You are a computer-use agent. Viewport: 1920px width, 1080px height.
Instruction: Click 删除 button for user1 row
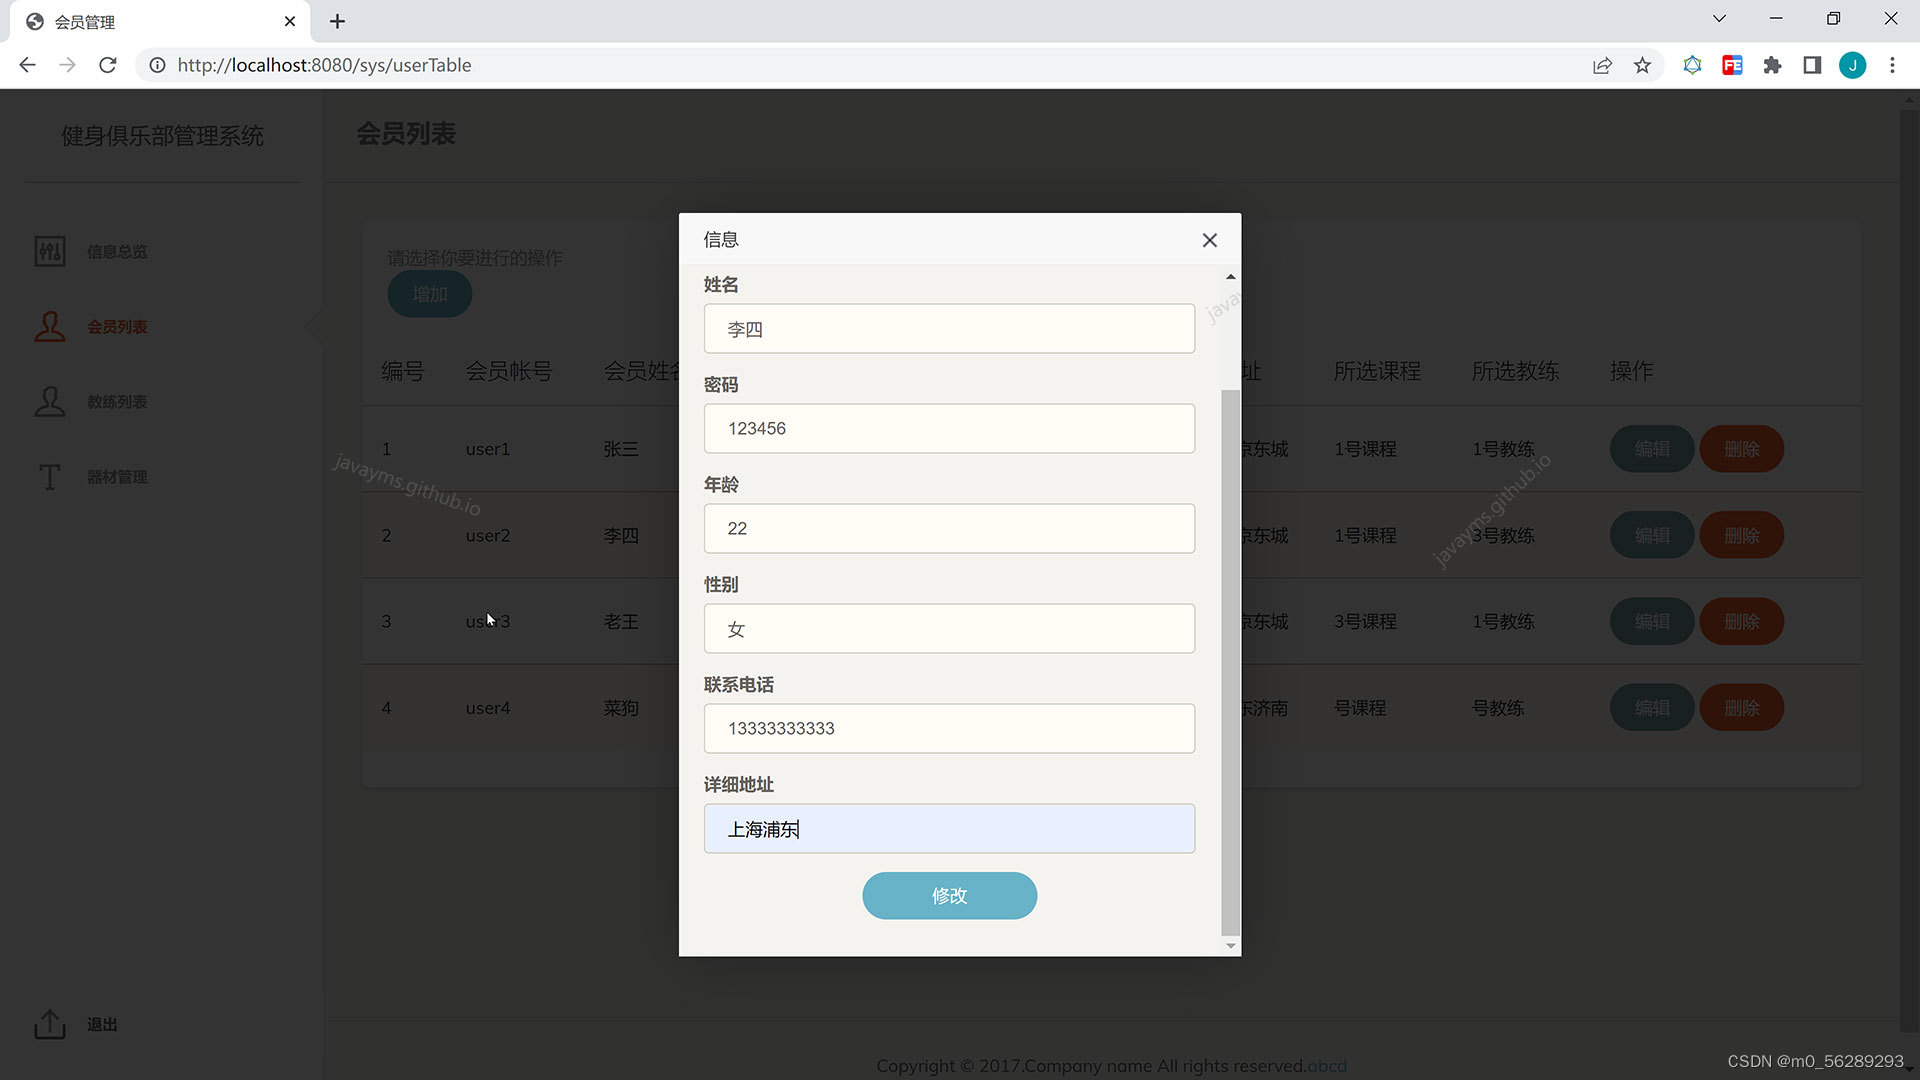coord(1741,449)
